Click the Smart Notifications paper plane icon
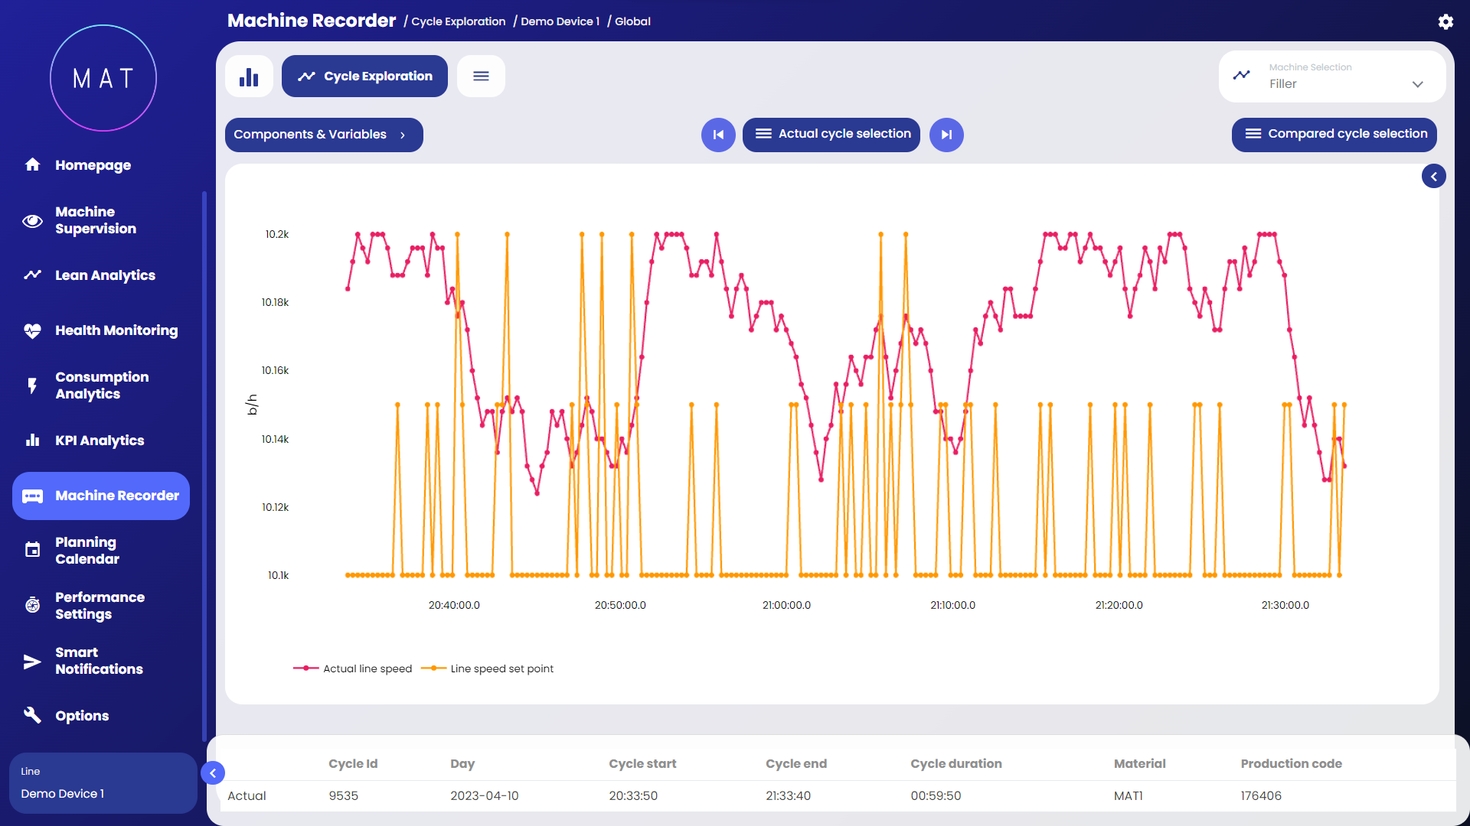 point(33,661)
